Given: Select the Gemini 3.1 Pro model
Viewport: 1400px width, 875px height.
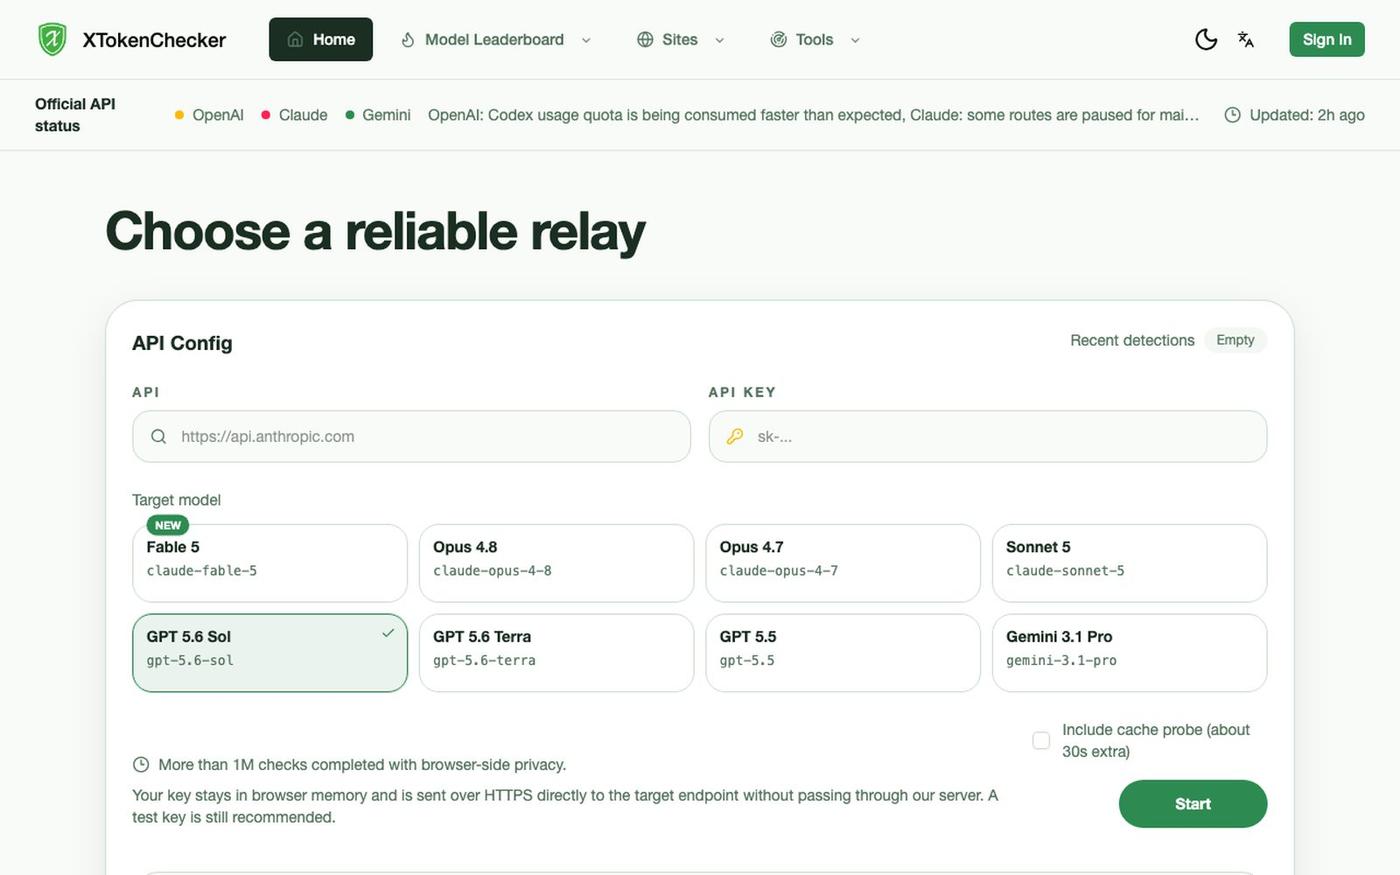Looking at the screenshot, I should point(1130,653).
